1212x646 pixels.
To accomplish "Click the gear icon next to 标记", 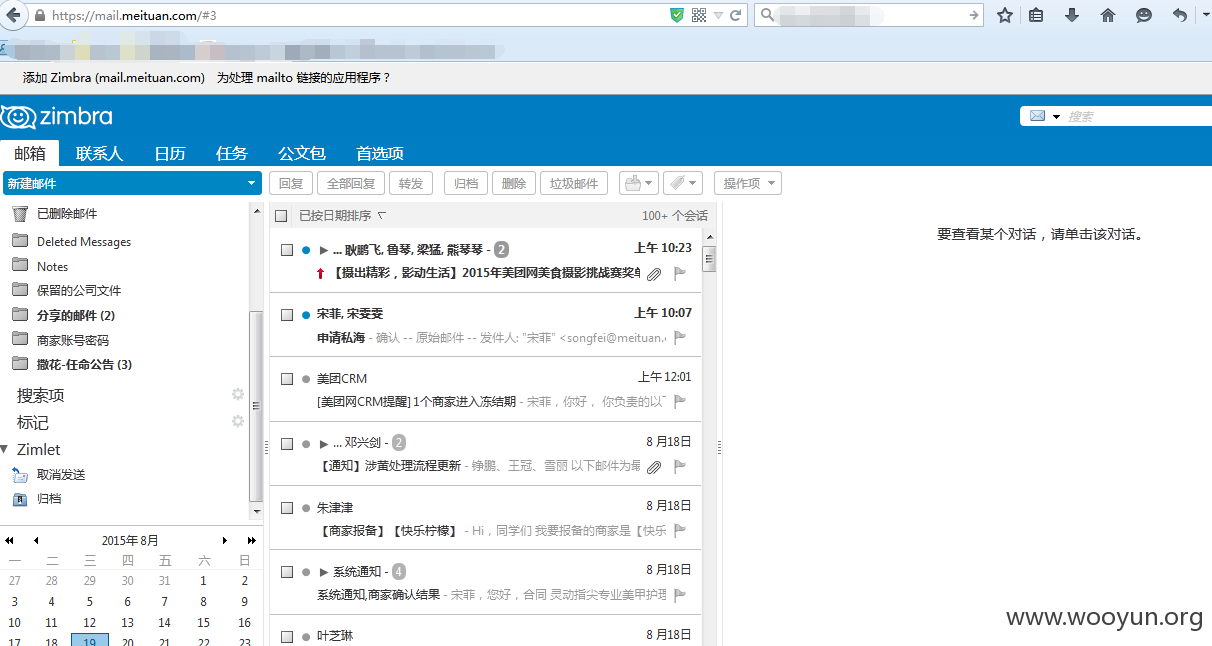I will pyautogui.click(x=238, y=421).
